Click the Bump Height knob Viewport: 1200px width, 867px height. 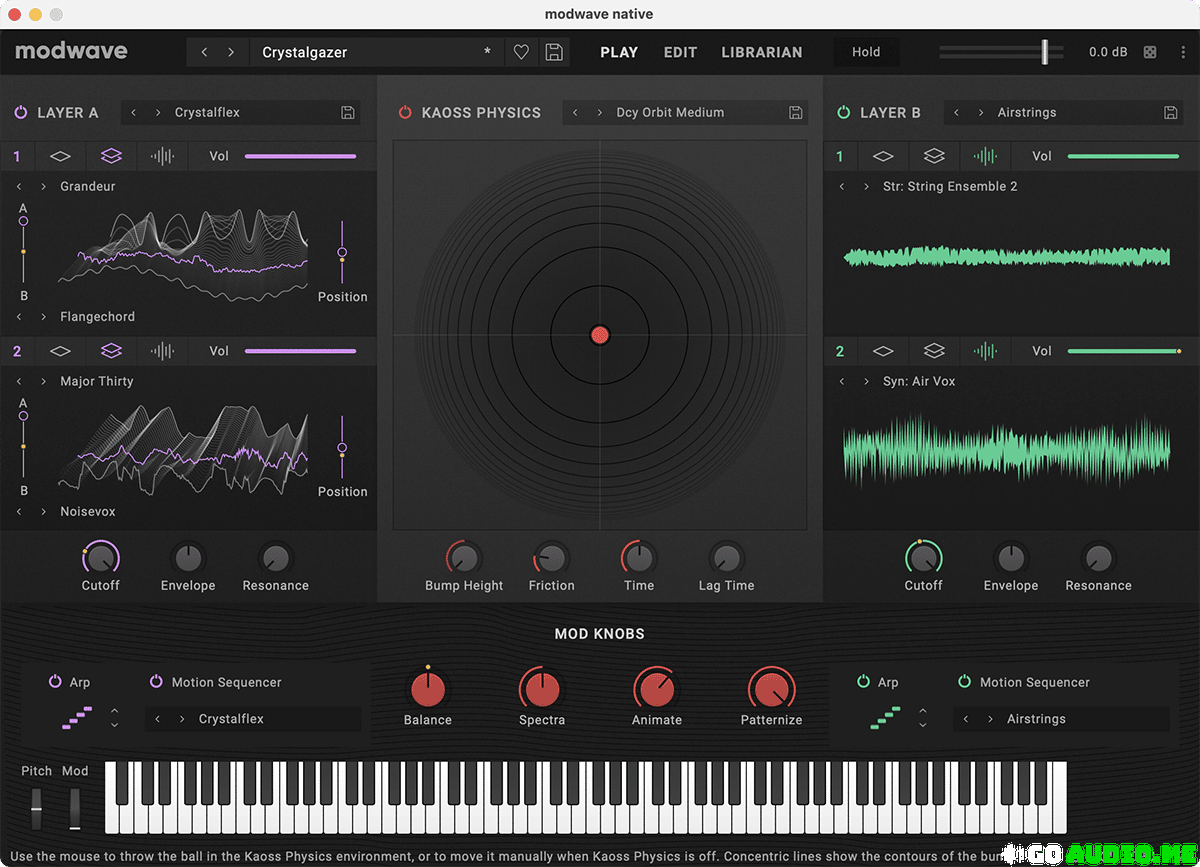[464, 557]
